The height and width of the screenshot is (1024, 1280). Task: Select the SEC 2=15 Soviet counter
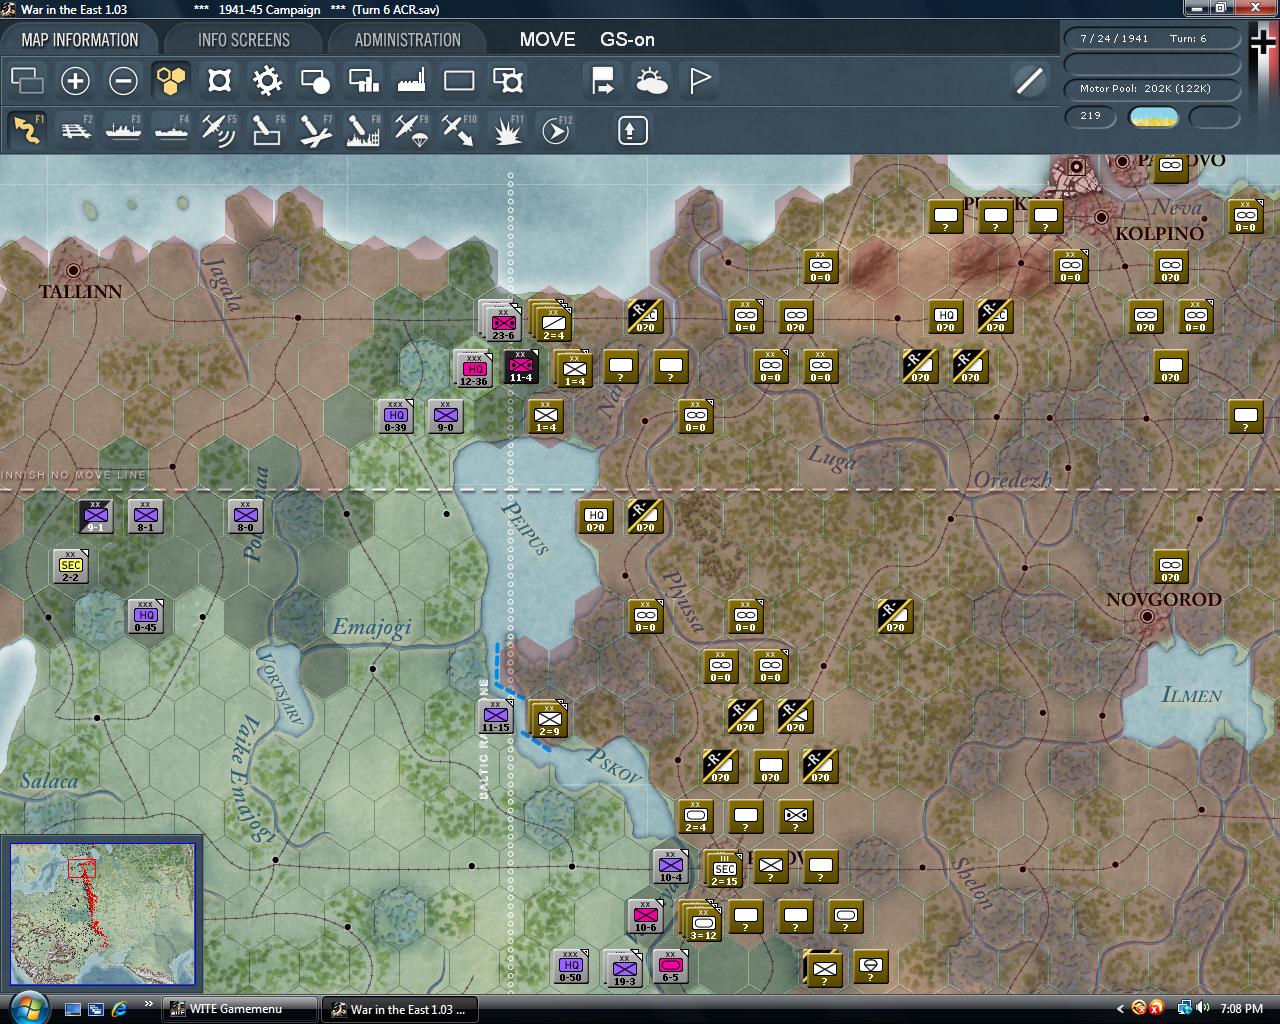(724, 870)
